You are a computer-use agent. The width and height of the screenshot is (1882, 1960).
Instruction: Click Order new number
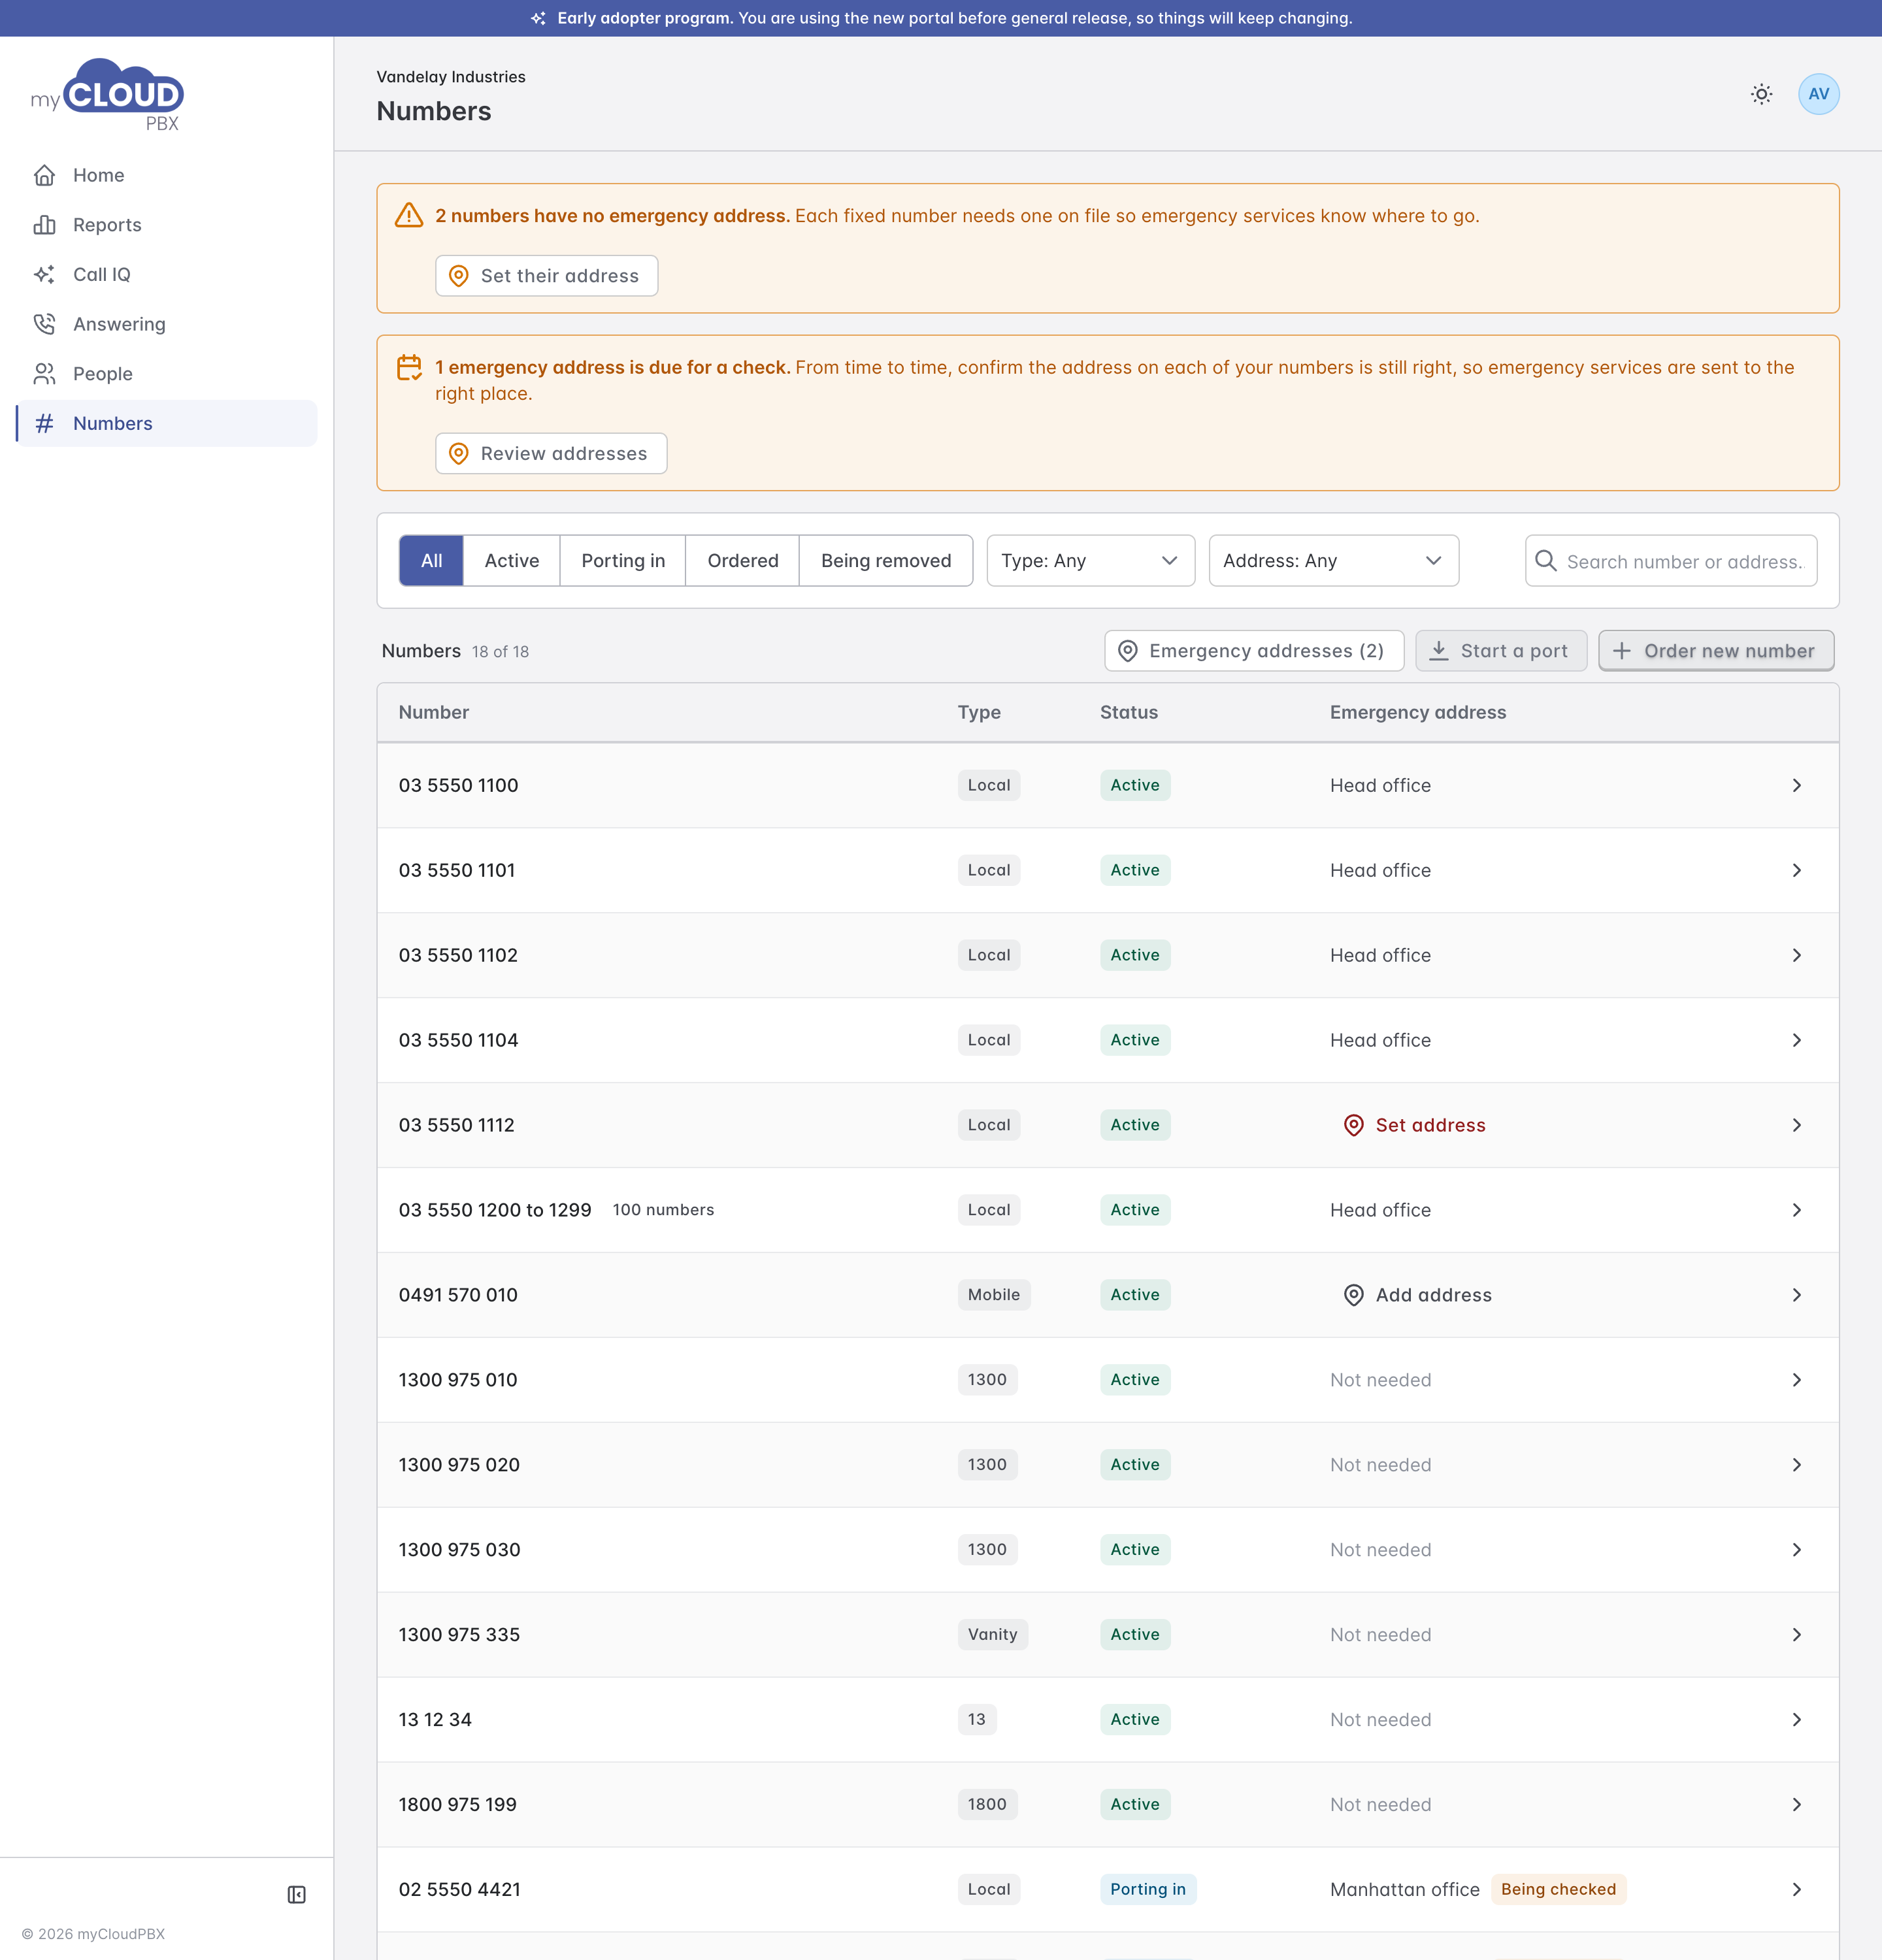[1716, 651]
